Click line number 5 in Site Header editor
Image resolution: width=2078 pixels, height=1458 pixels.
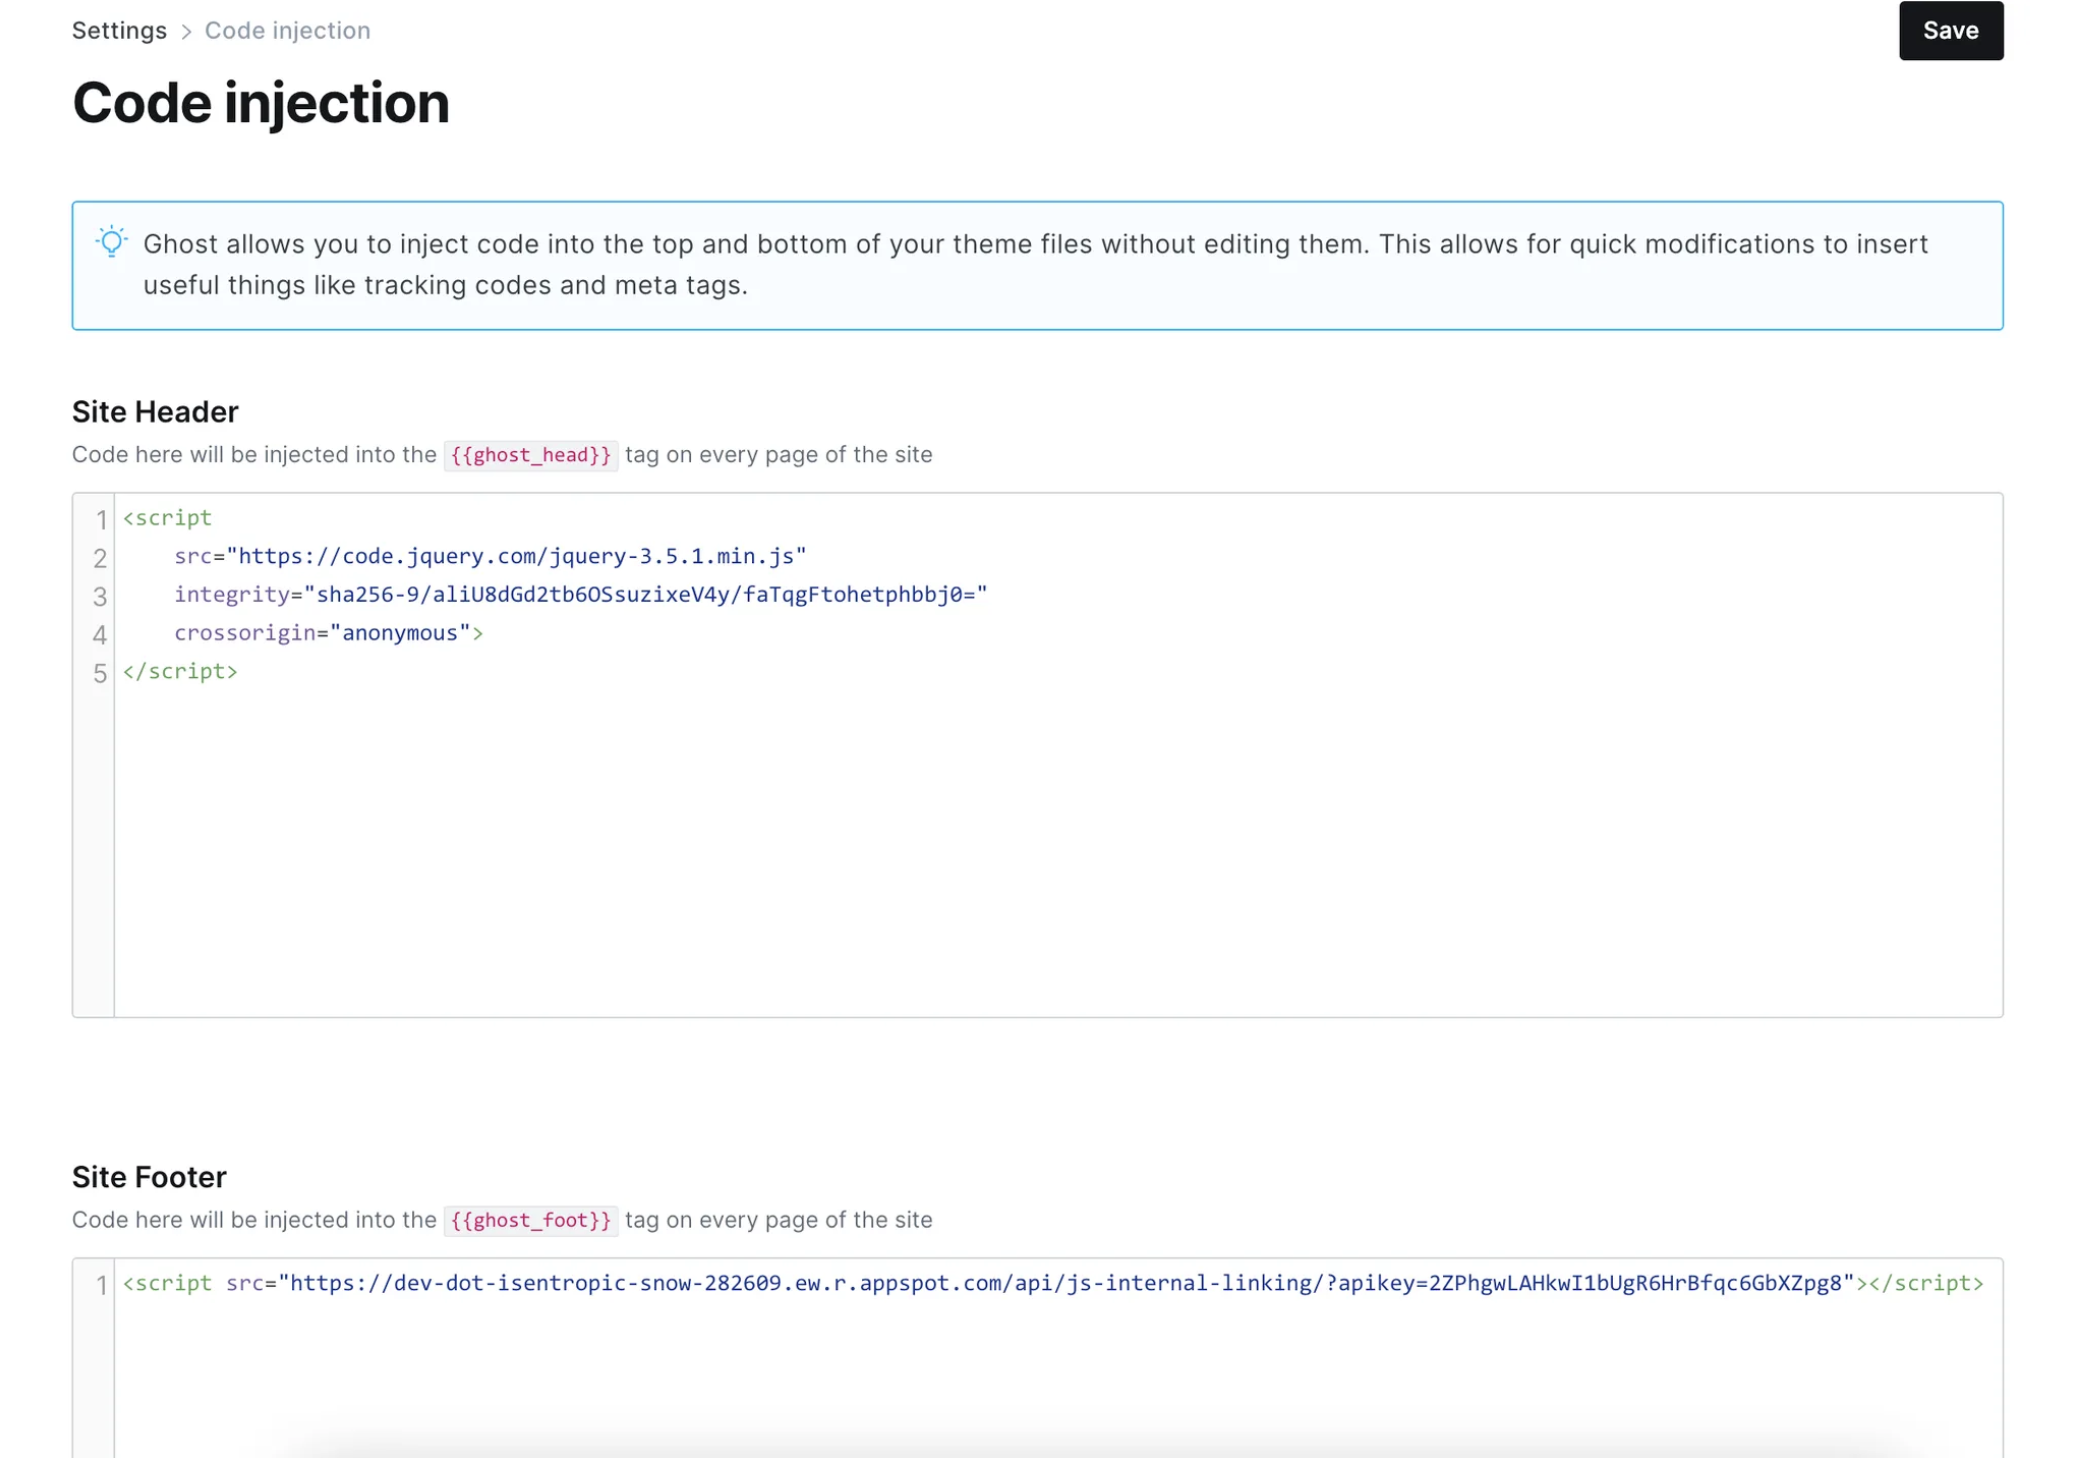click(x=99, y=673)
